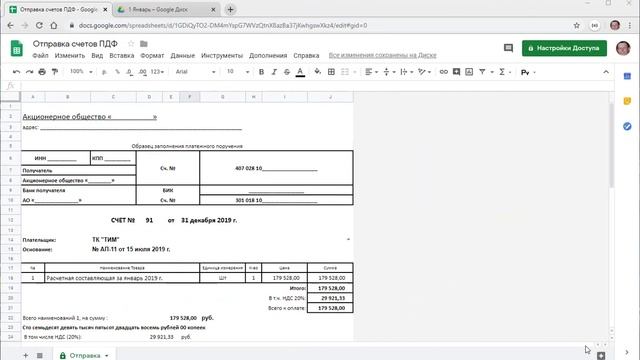Open the Справка menu
Screen dimensions: 640x360
pos(306,56)
